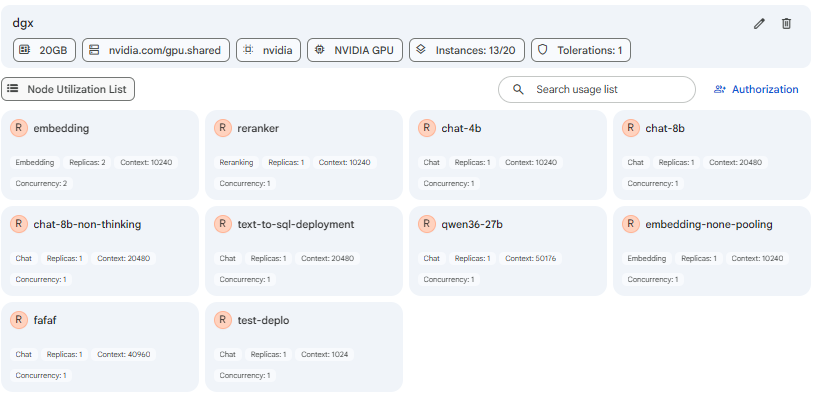This screenshot has width=819, height=403.
Task: Click Concurrency: 2 tag on embedding card
Action: [41, 183]
